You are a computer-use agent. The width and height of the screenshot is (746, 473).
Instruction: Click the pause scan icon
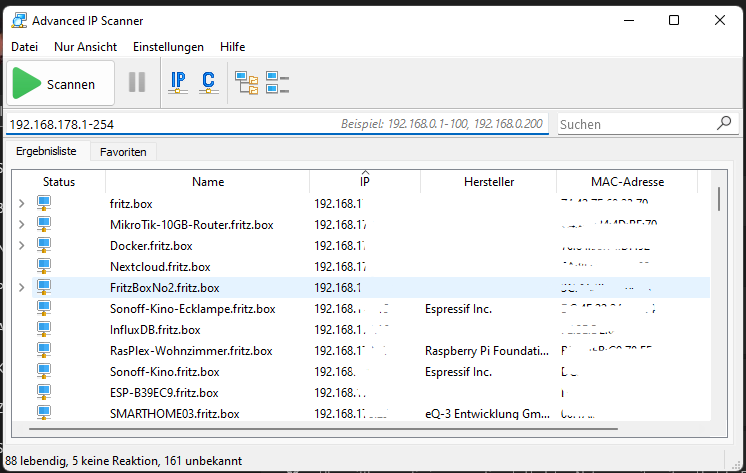pos(137,82)
